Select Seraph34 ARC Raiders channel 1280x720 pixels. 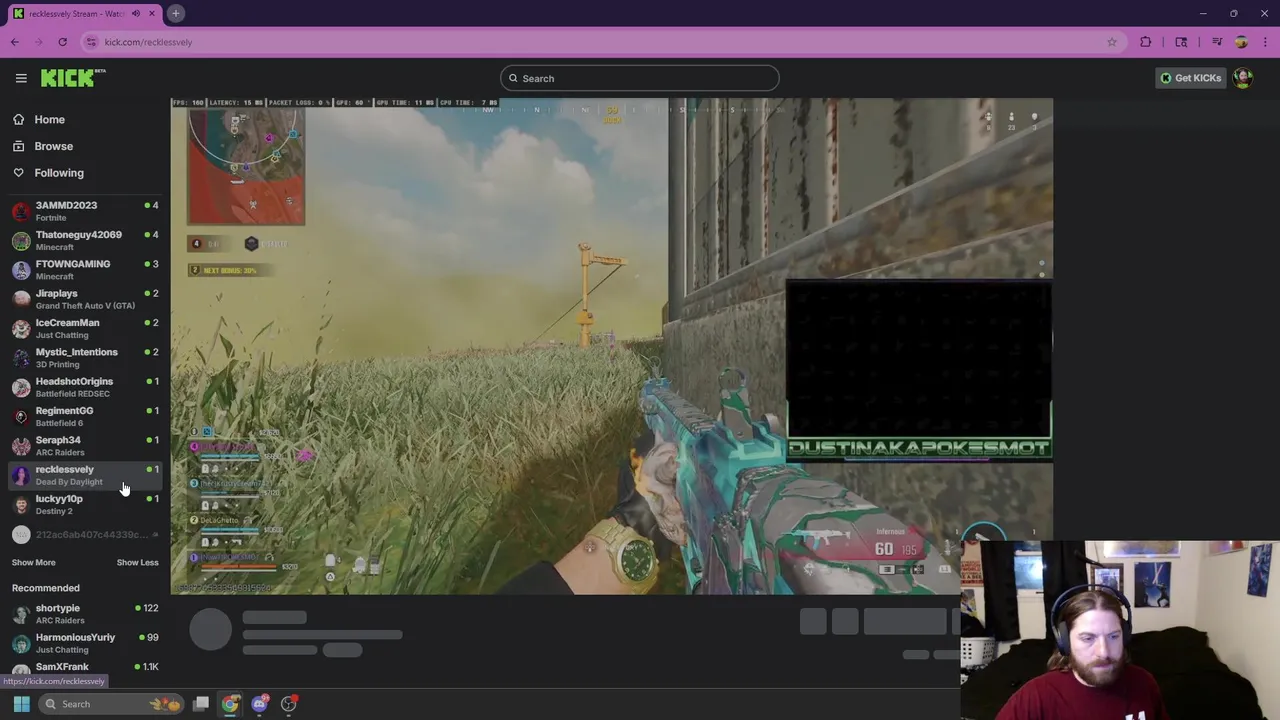tap(85, 446)
